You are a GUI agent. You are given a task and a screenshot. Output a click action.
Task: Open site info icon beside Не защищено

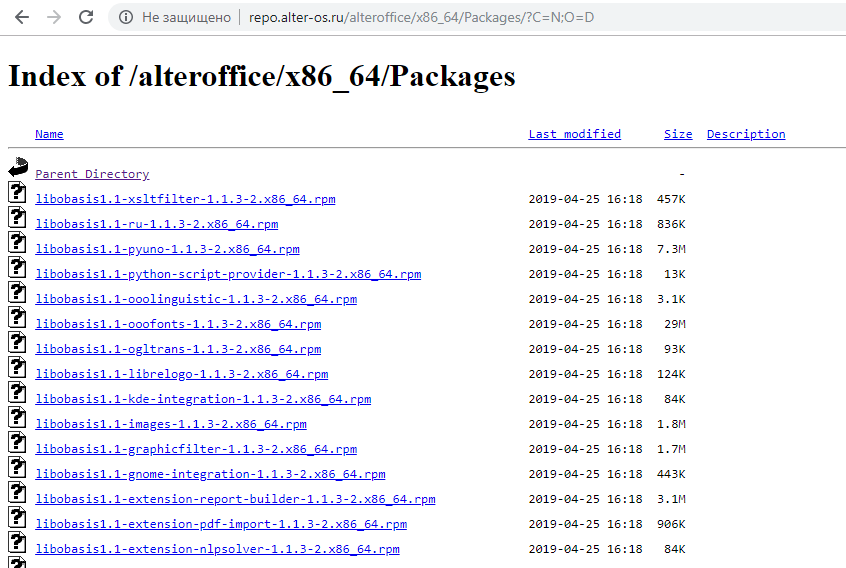pos(126,17)
